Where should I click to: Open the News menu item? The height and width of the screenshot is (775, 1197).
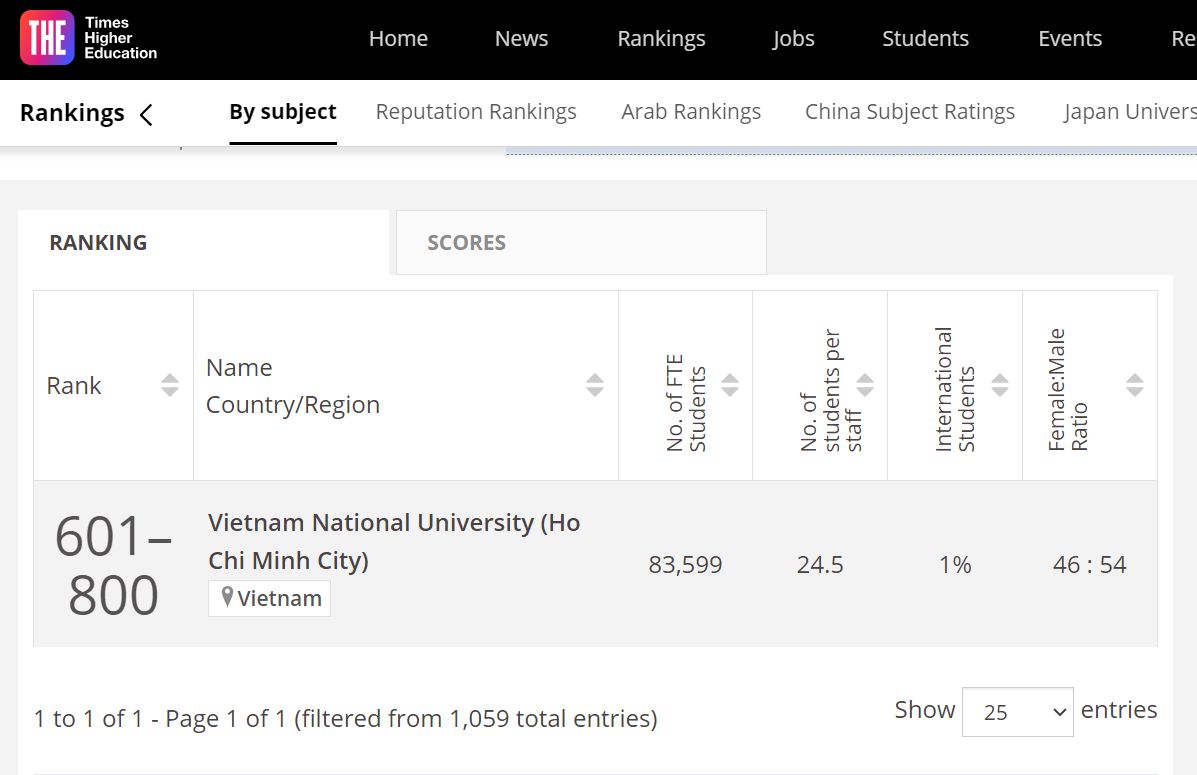(521, 39)
